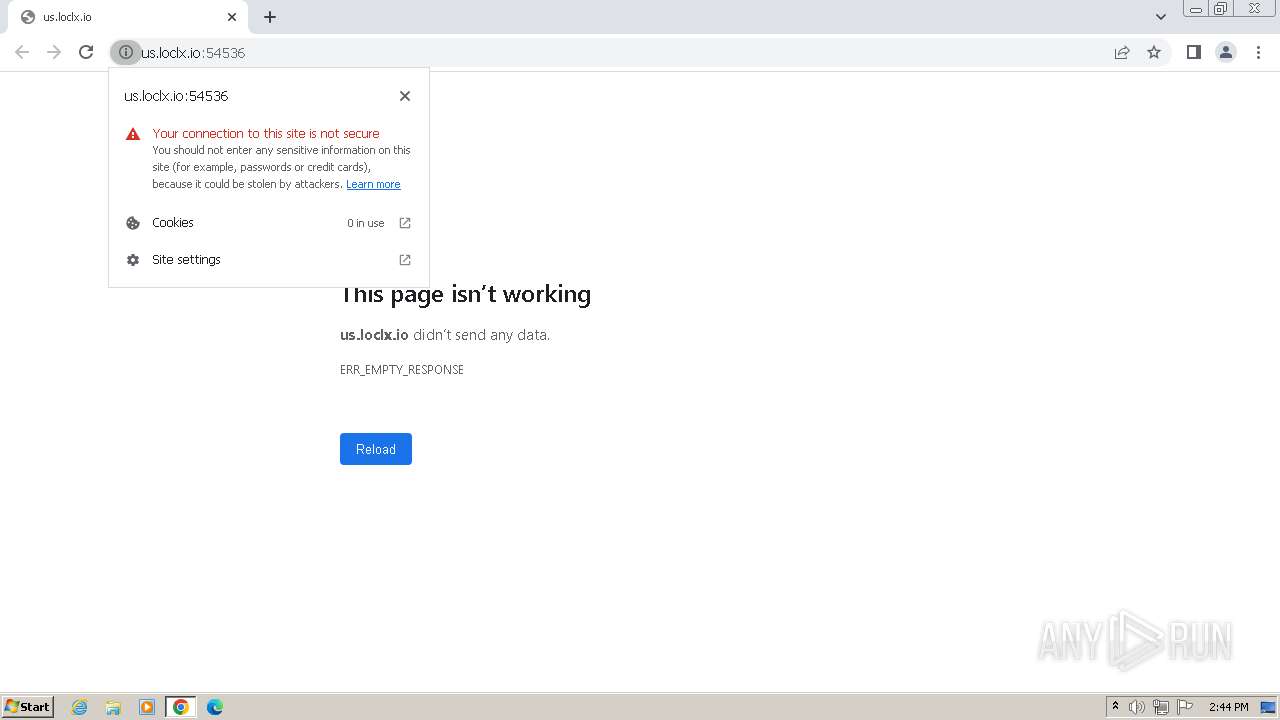Image resolution: width=1280 pixels, height=720 pixels.
Task: Reload page with toolbar refresh icon
Action: 86,52
